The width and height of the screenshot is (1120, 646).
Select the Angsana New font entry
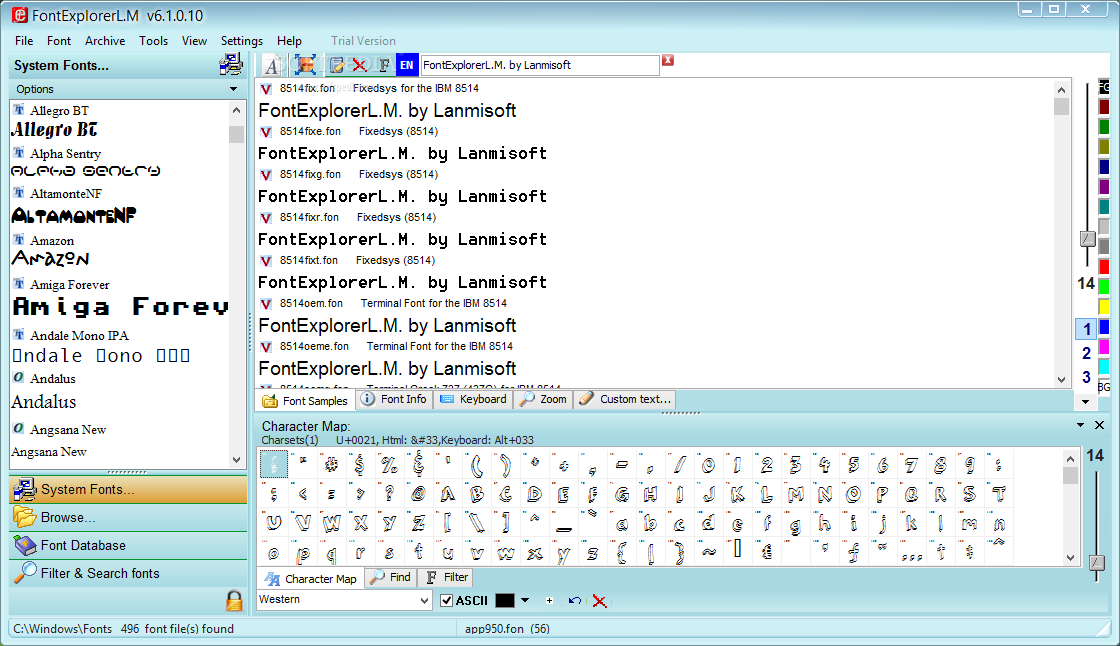[120, 441]
